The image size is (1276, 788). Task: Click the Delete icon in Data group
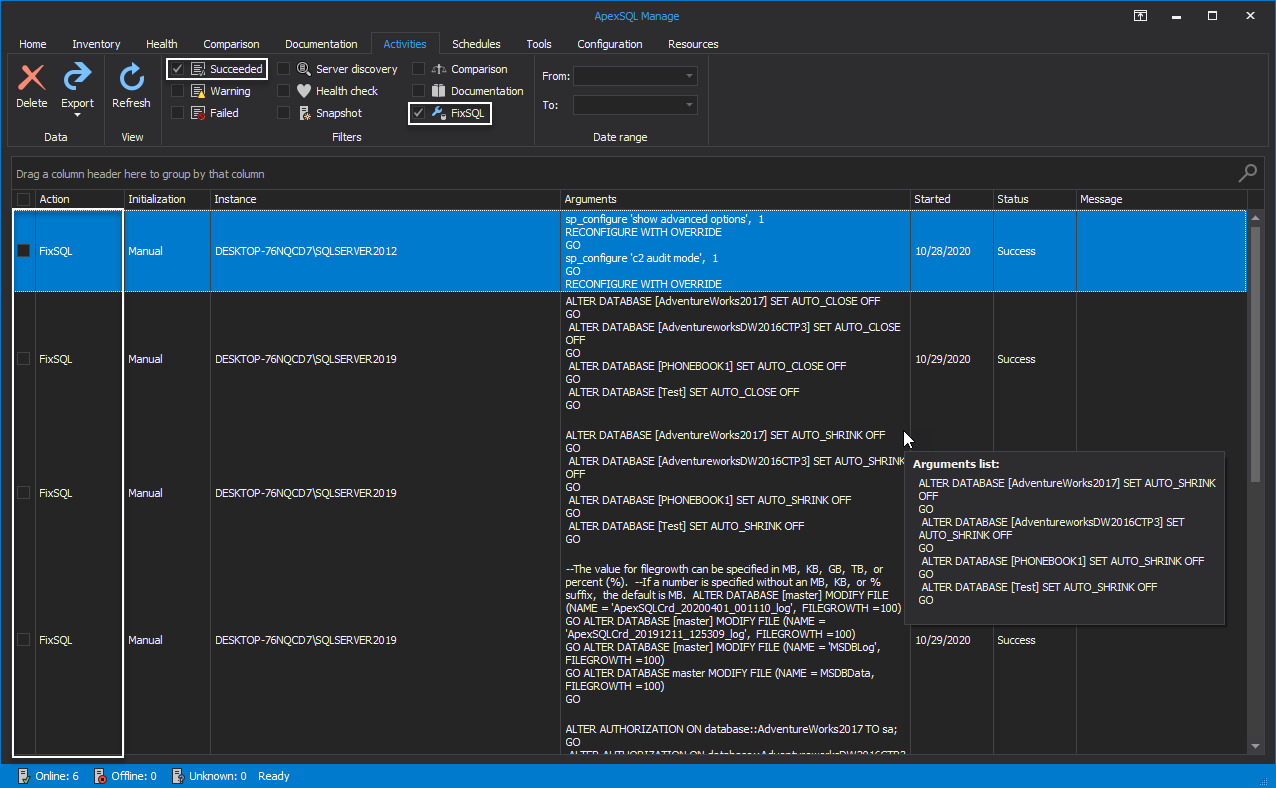click(x=32, y=77)
